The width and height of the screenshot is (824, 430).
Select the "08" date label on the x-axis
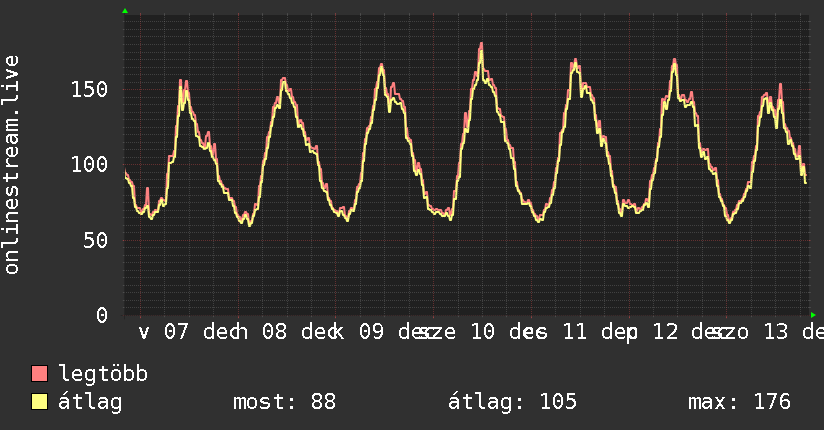(x=274, y=331)
